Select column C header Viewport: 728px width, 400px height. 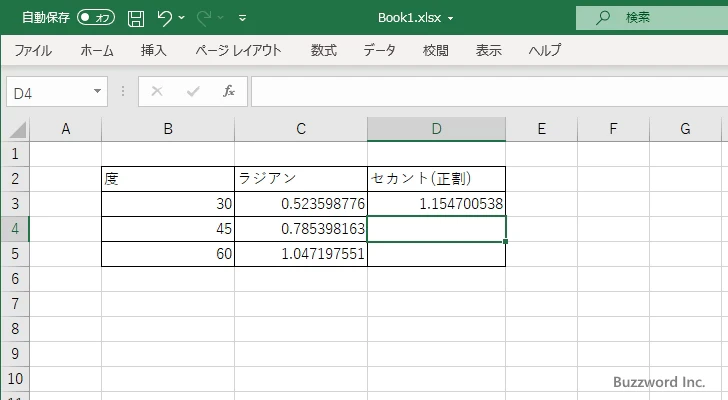(x=301, y=129)
